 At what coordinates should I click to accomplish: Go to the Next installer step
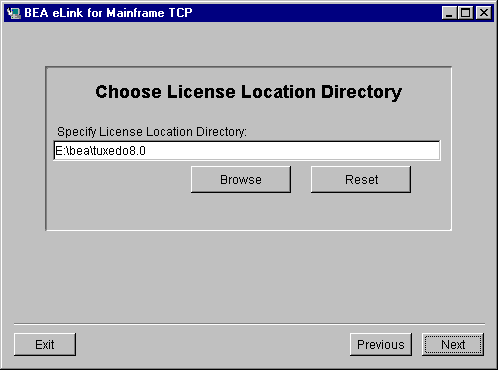[x=453, y=344]
